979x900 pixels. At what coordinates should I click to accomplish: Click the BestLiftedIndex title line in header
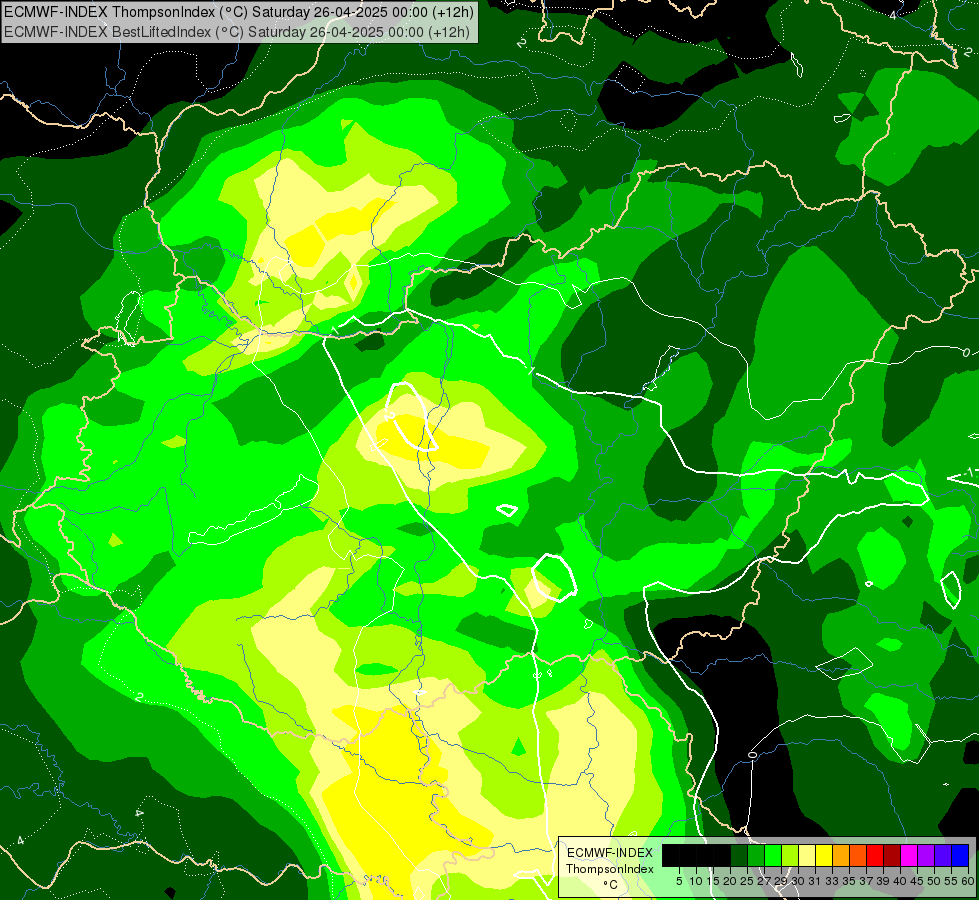tap(237, 31)
